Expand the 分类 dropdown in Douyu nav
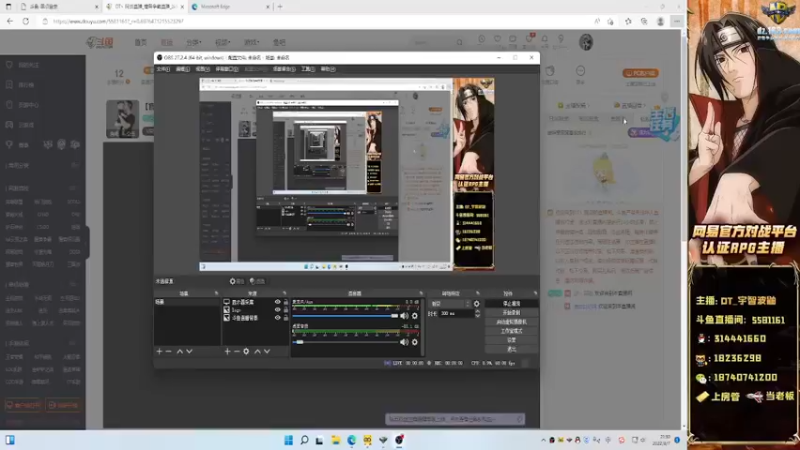Viewport: 800px width, 450px height. tap(194, 42)
